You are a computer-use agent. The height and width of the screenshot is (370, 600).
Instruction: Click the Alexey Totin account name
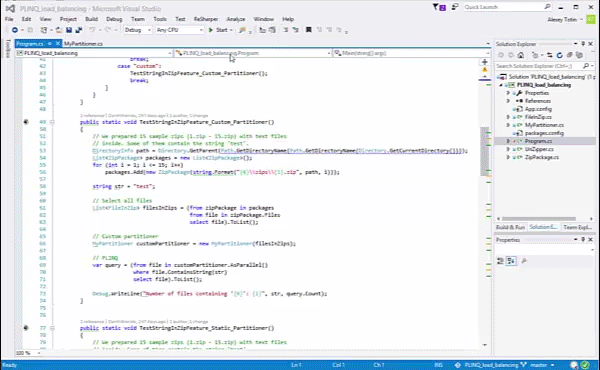pyautogui.click(x=562, y=20)
